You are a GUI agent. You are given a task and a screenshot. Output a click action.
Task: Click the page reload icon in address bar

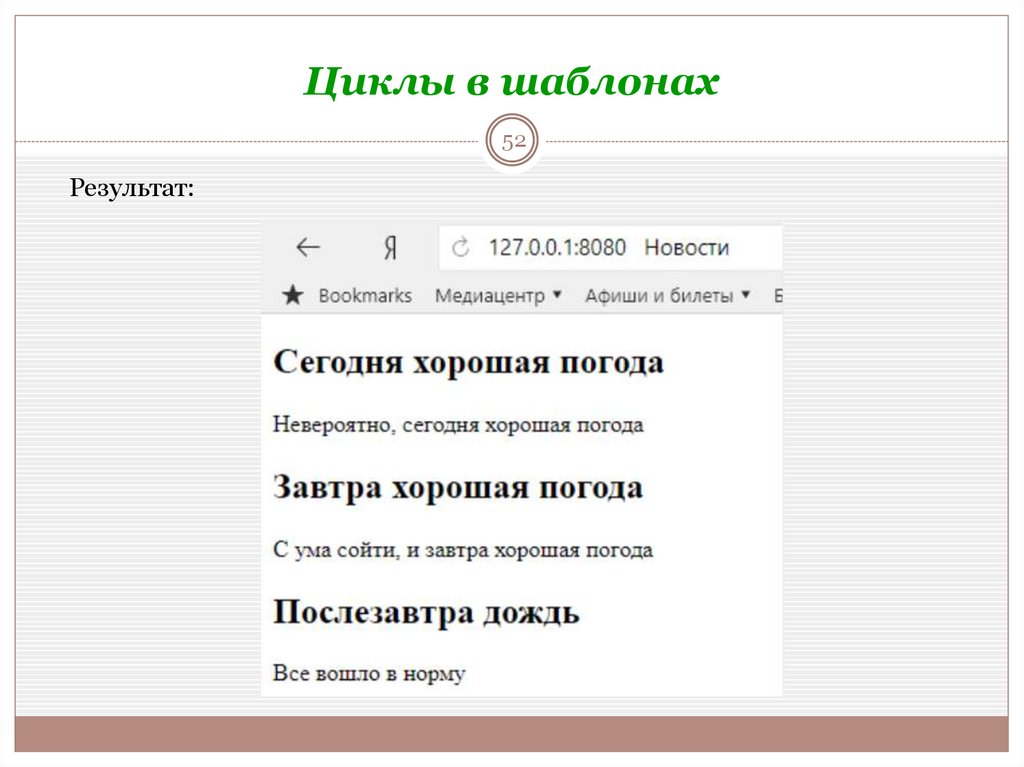(x=462, y=246)
